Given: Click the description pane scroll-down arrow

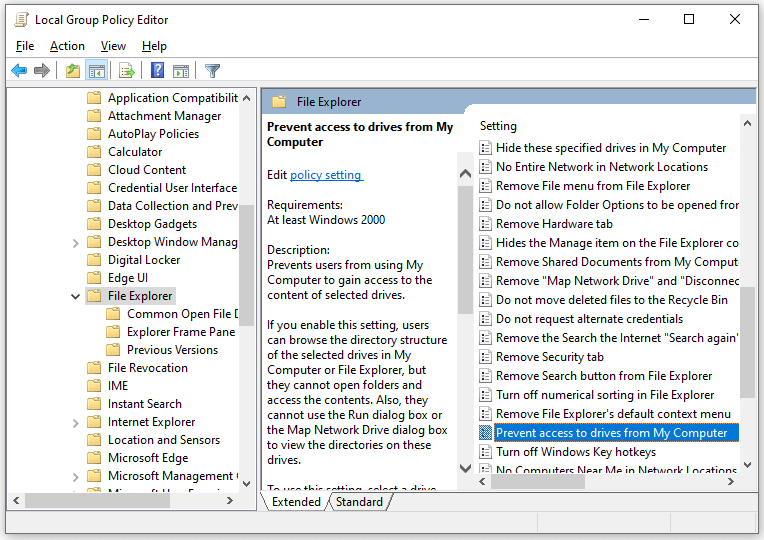Looking at the screenshot, I should tap(466, 468).
